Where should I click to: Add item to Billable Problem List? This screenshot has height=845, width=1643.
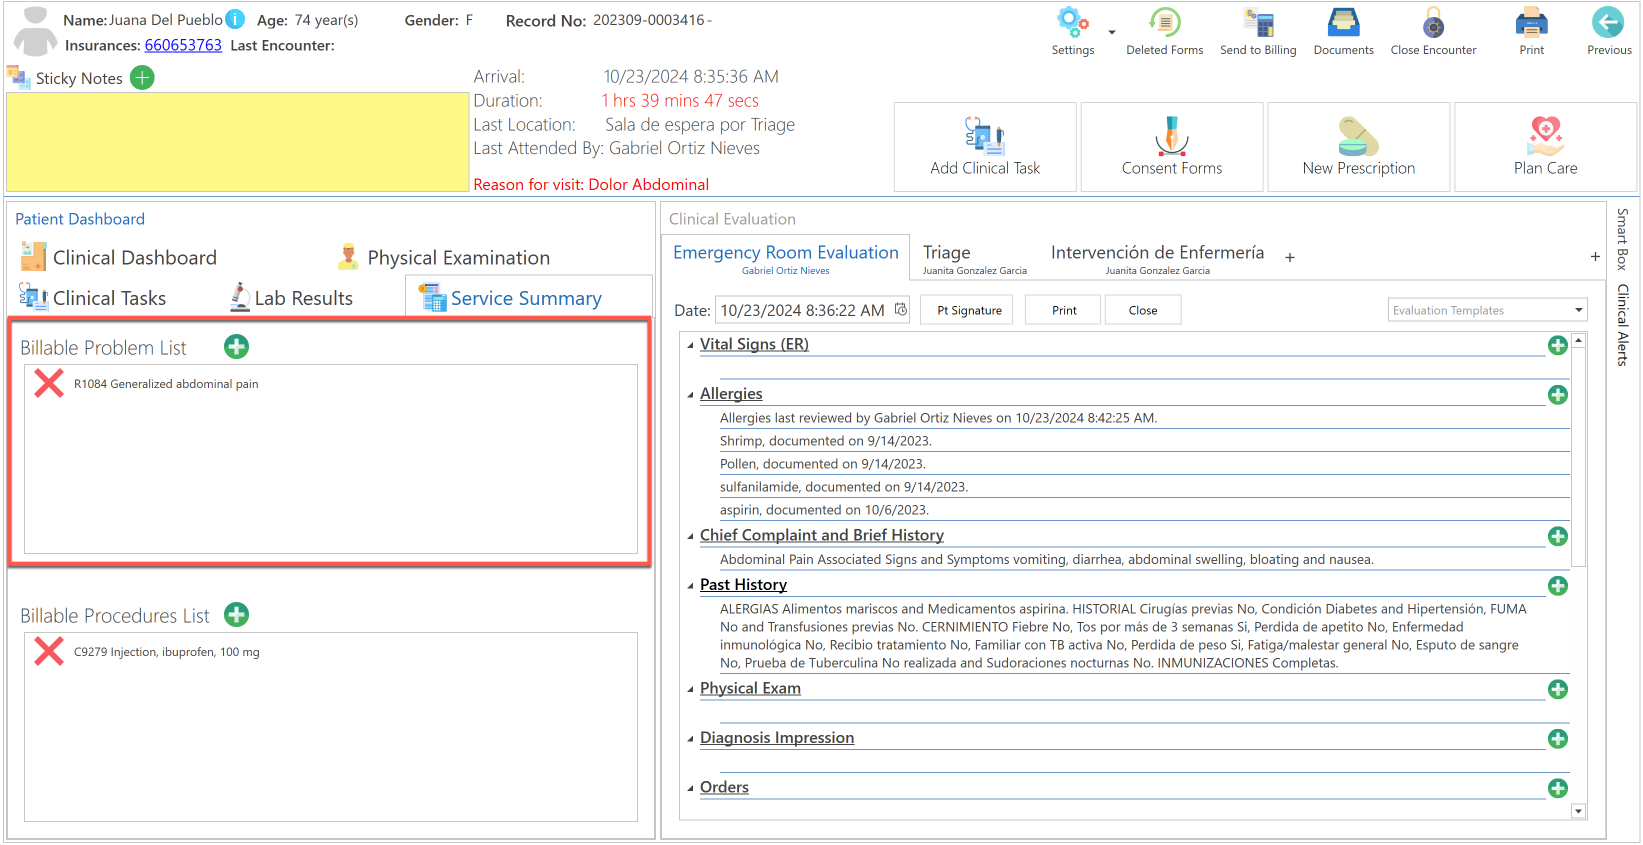(236, 347)
